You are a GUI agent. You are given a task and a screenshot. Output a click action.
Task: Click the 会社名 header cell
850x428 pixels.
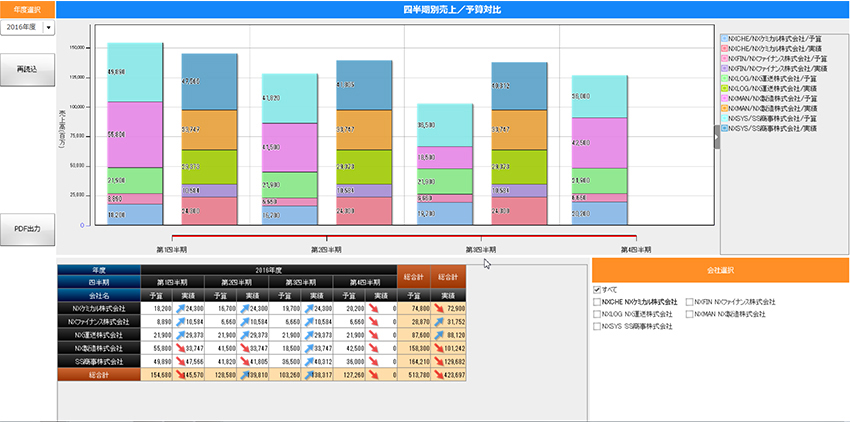pos(99,296)
